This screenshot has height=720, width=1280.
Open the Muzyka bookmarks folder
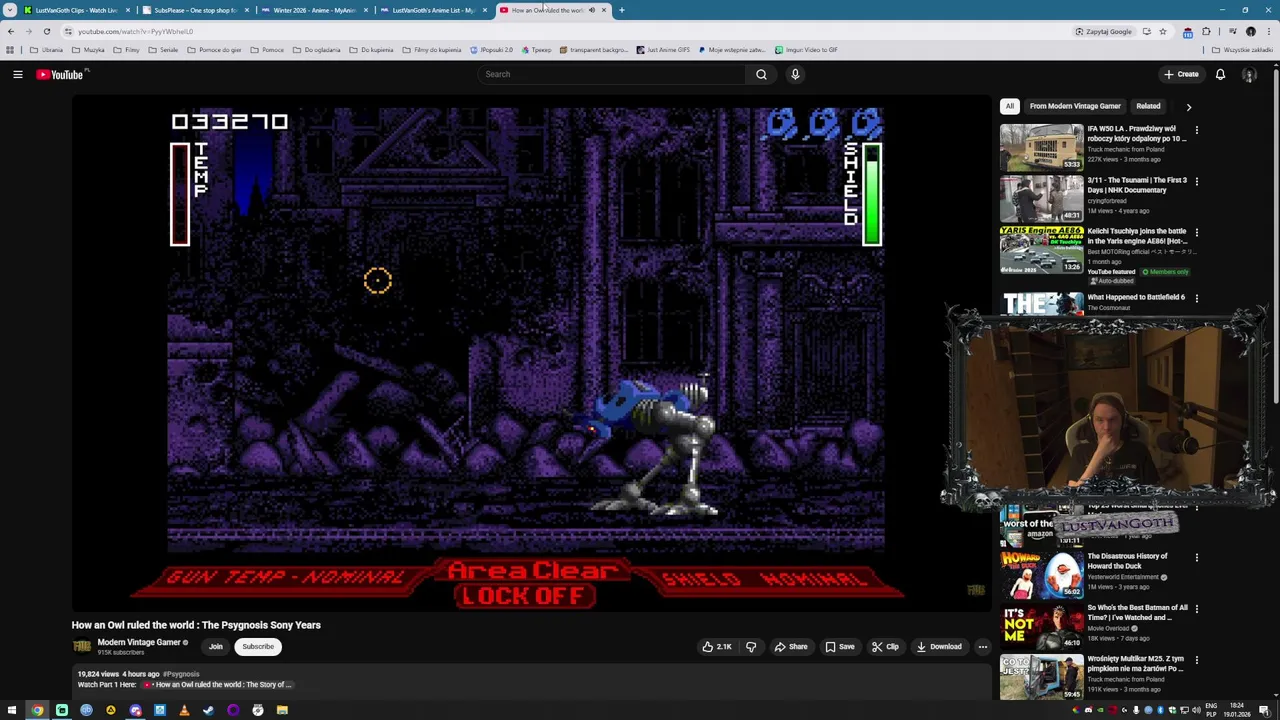click(x=88, y=50)
